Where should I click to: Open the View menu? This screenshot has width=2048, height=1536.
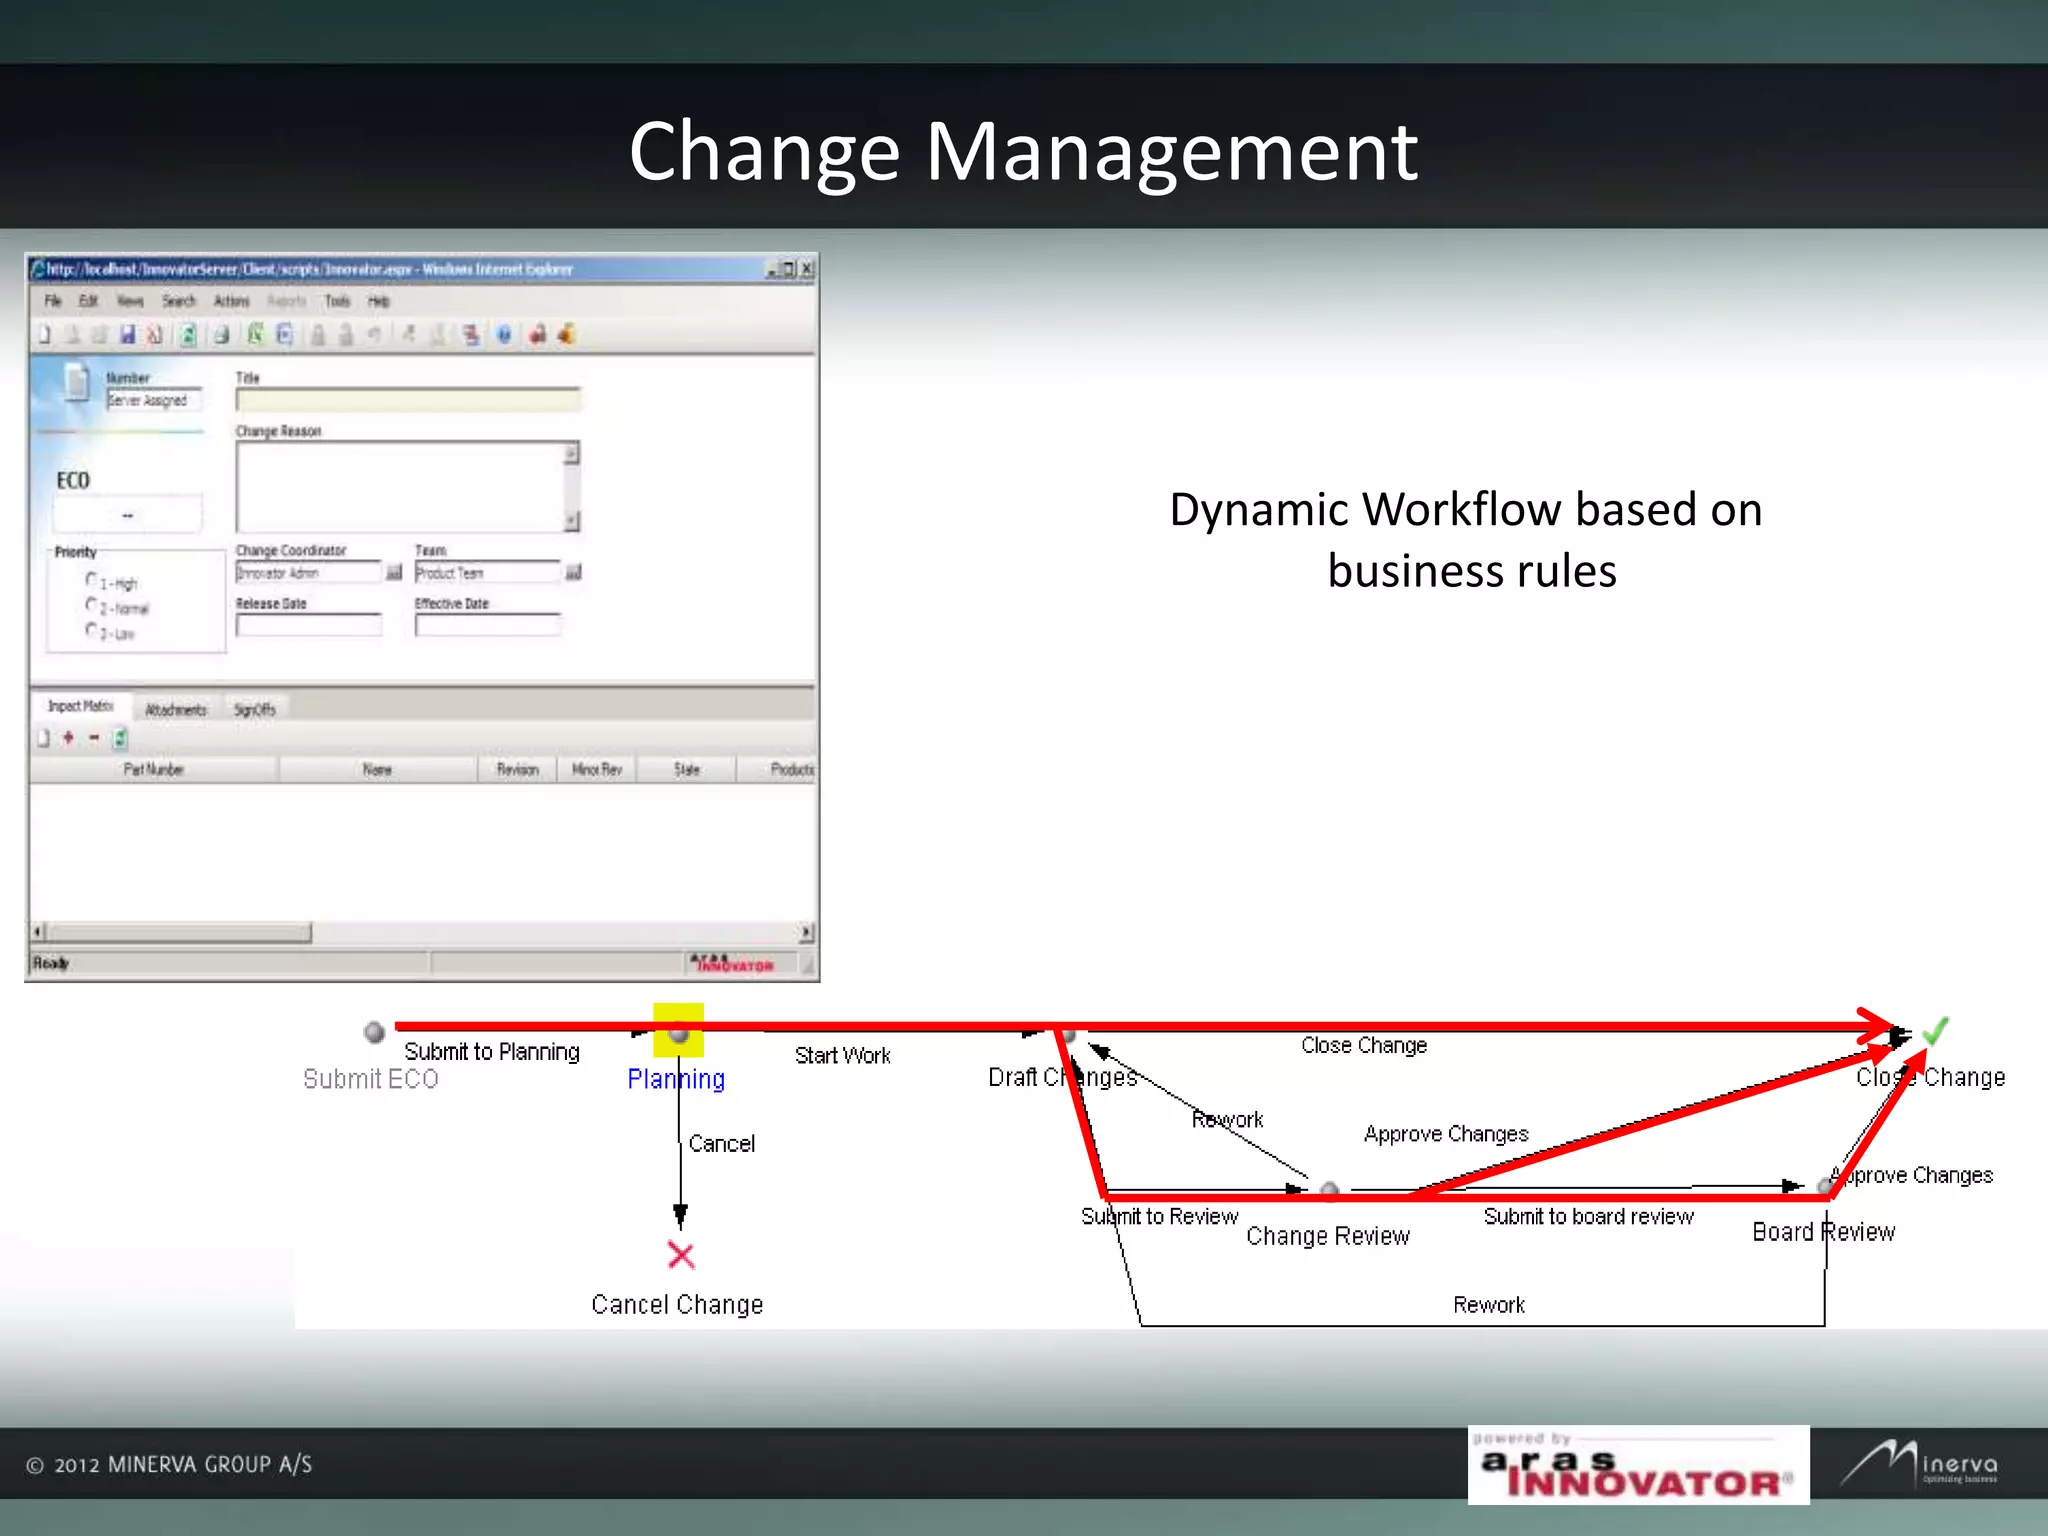[x=130, y=301]
